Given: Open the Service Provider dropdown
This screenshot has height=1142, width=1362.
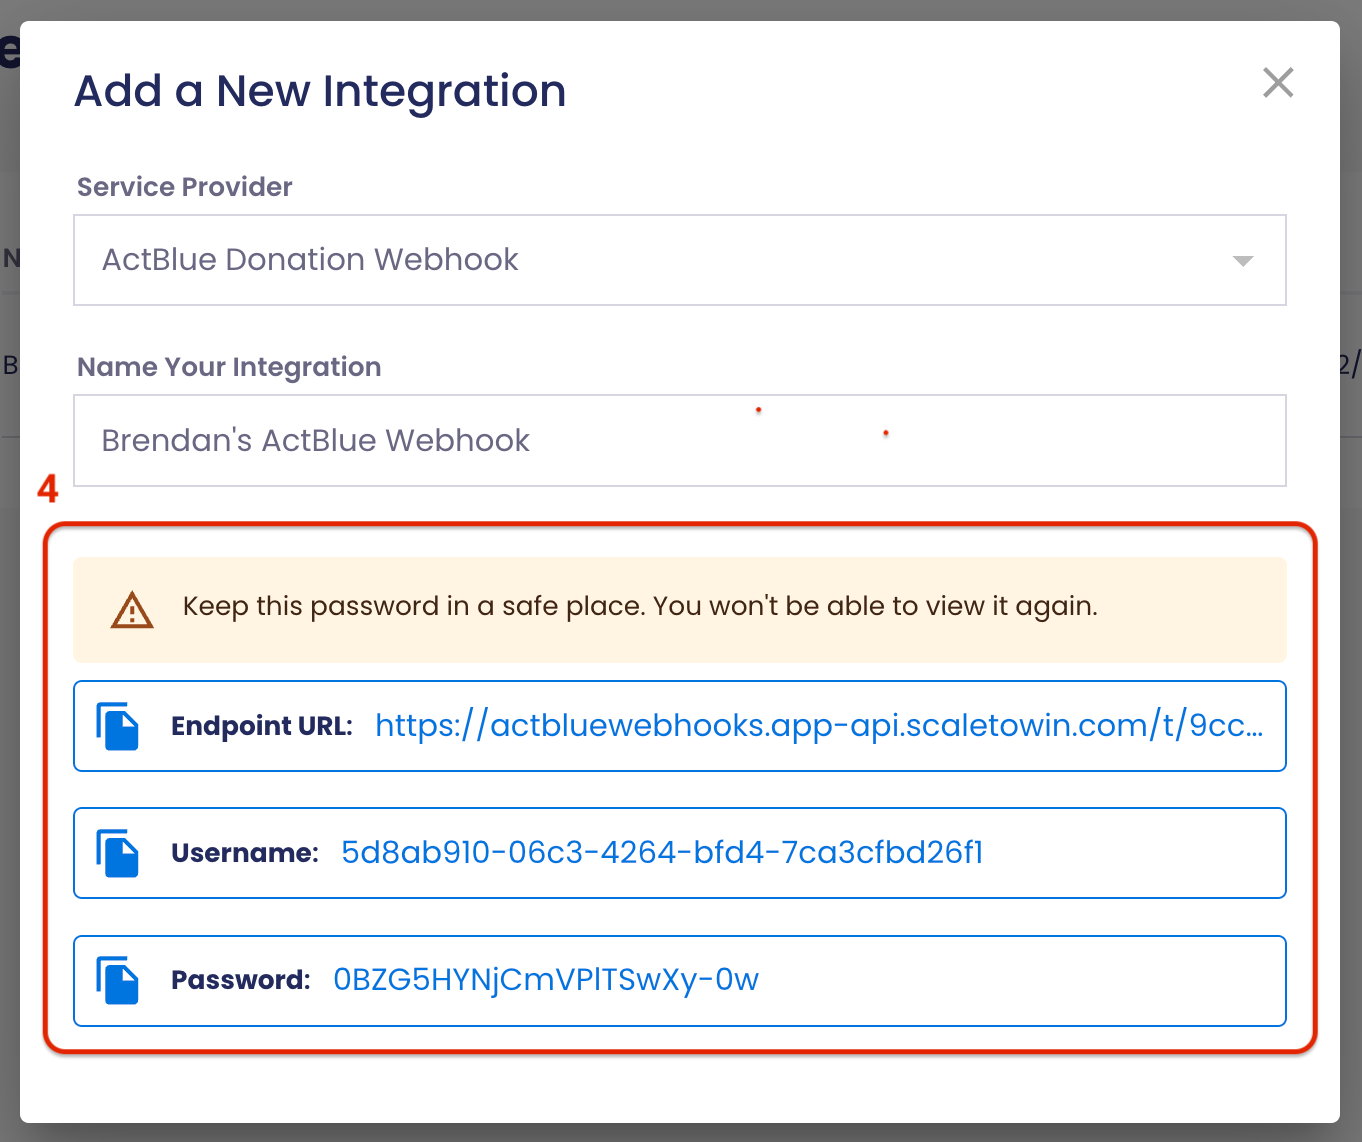Looking at the screenshot, I should 680,260.
